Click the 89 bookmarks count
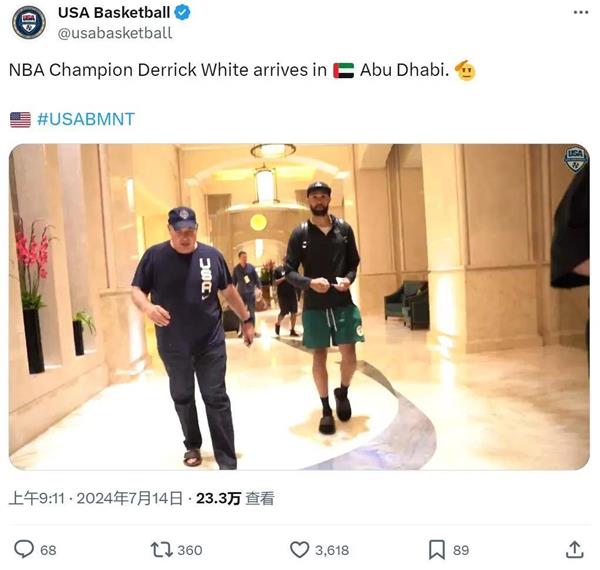This screenshot has width=600, height=570. pos(461,550)
